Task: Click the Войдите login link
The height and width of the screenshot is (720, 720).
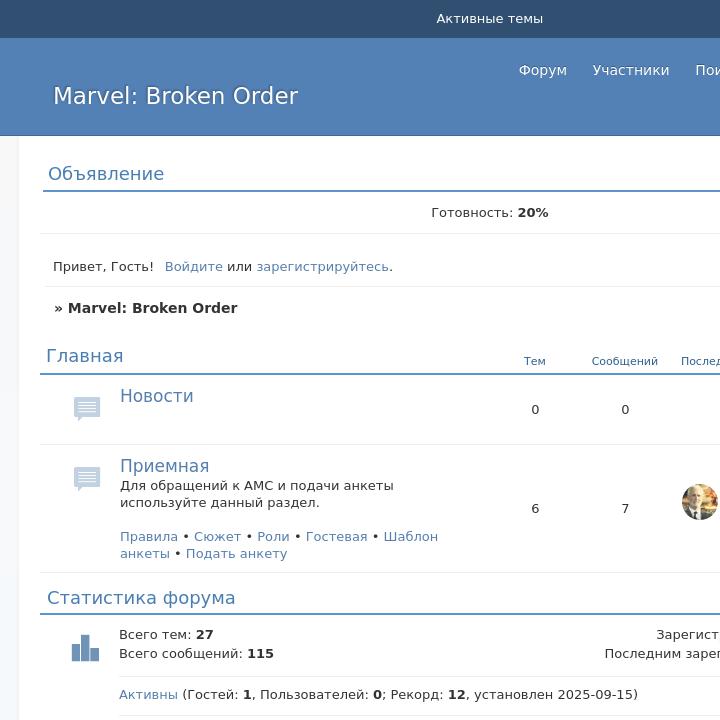Action: pos(193,267)
